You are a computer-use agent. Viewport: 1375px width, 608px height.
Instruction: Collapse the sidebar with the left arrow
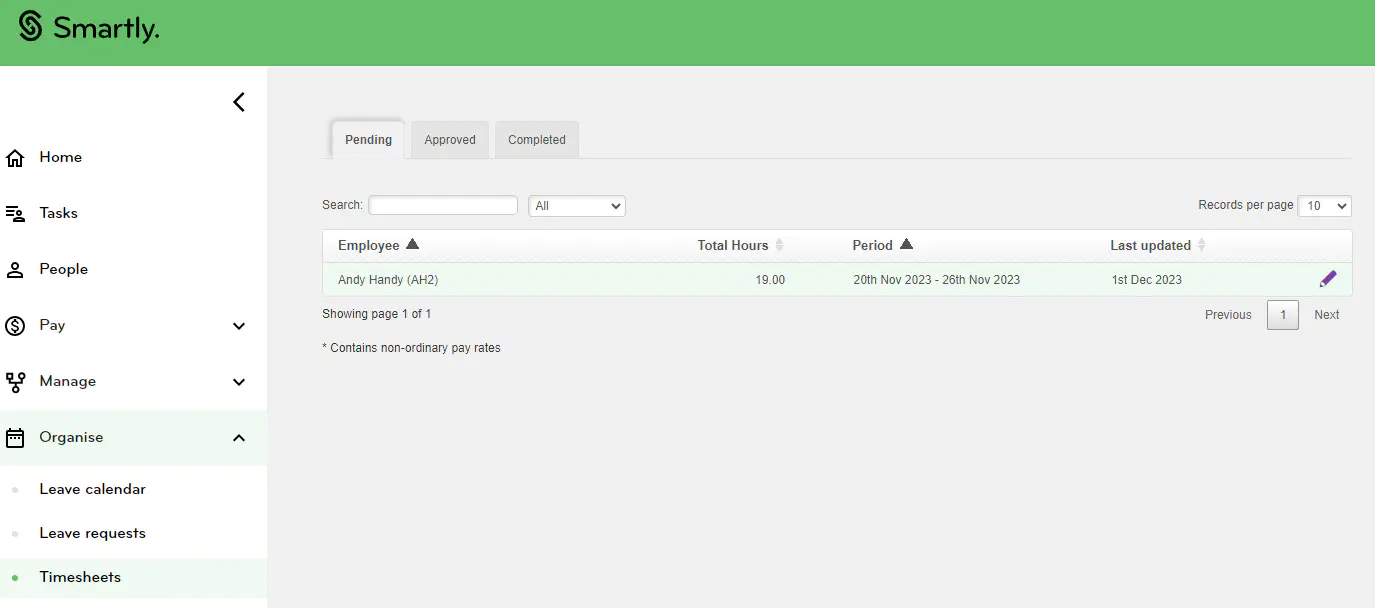click(x=238, y=101)
